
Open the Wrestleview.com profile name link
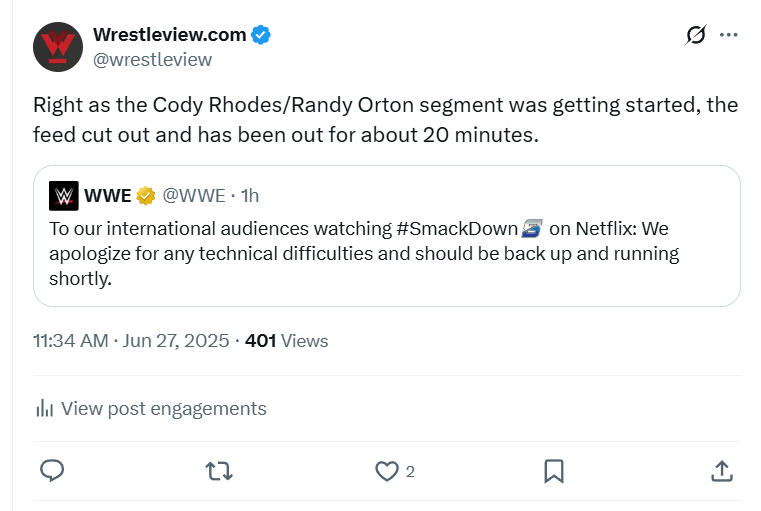coord(169,35)
